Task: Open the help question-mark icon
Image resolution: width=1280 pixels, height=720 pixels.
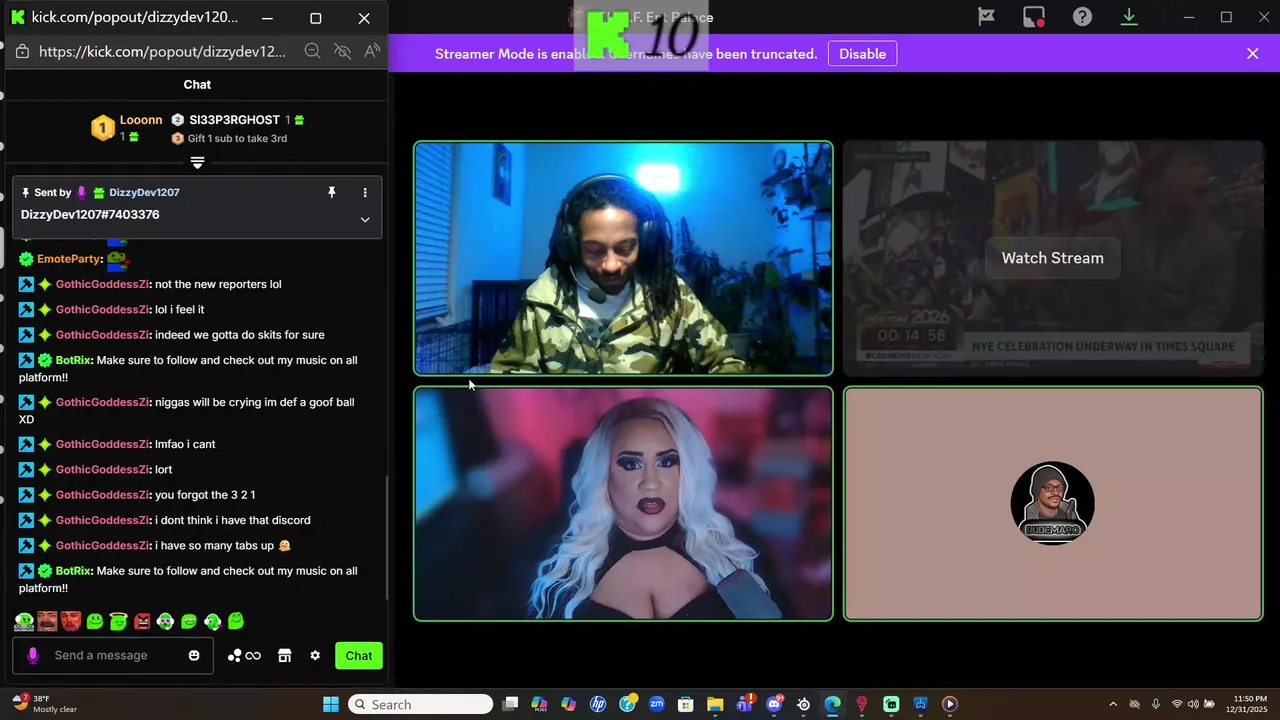Action: 1082,17
